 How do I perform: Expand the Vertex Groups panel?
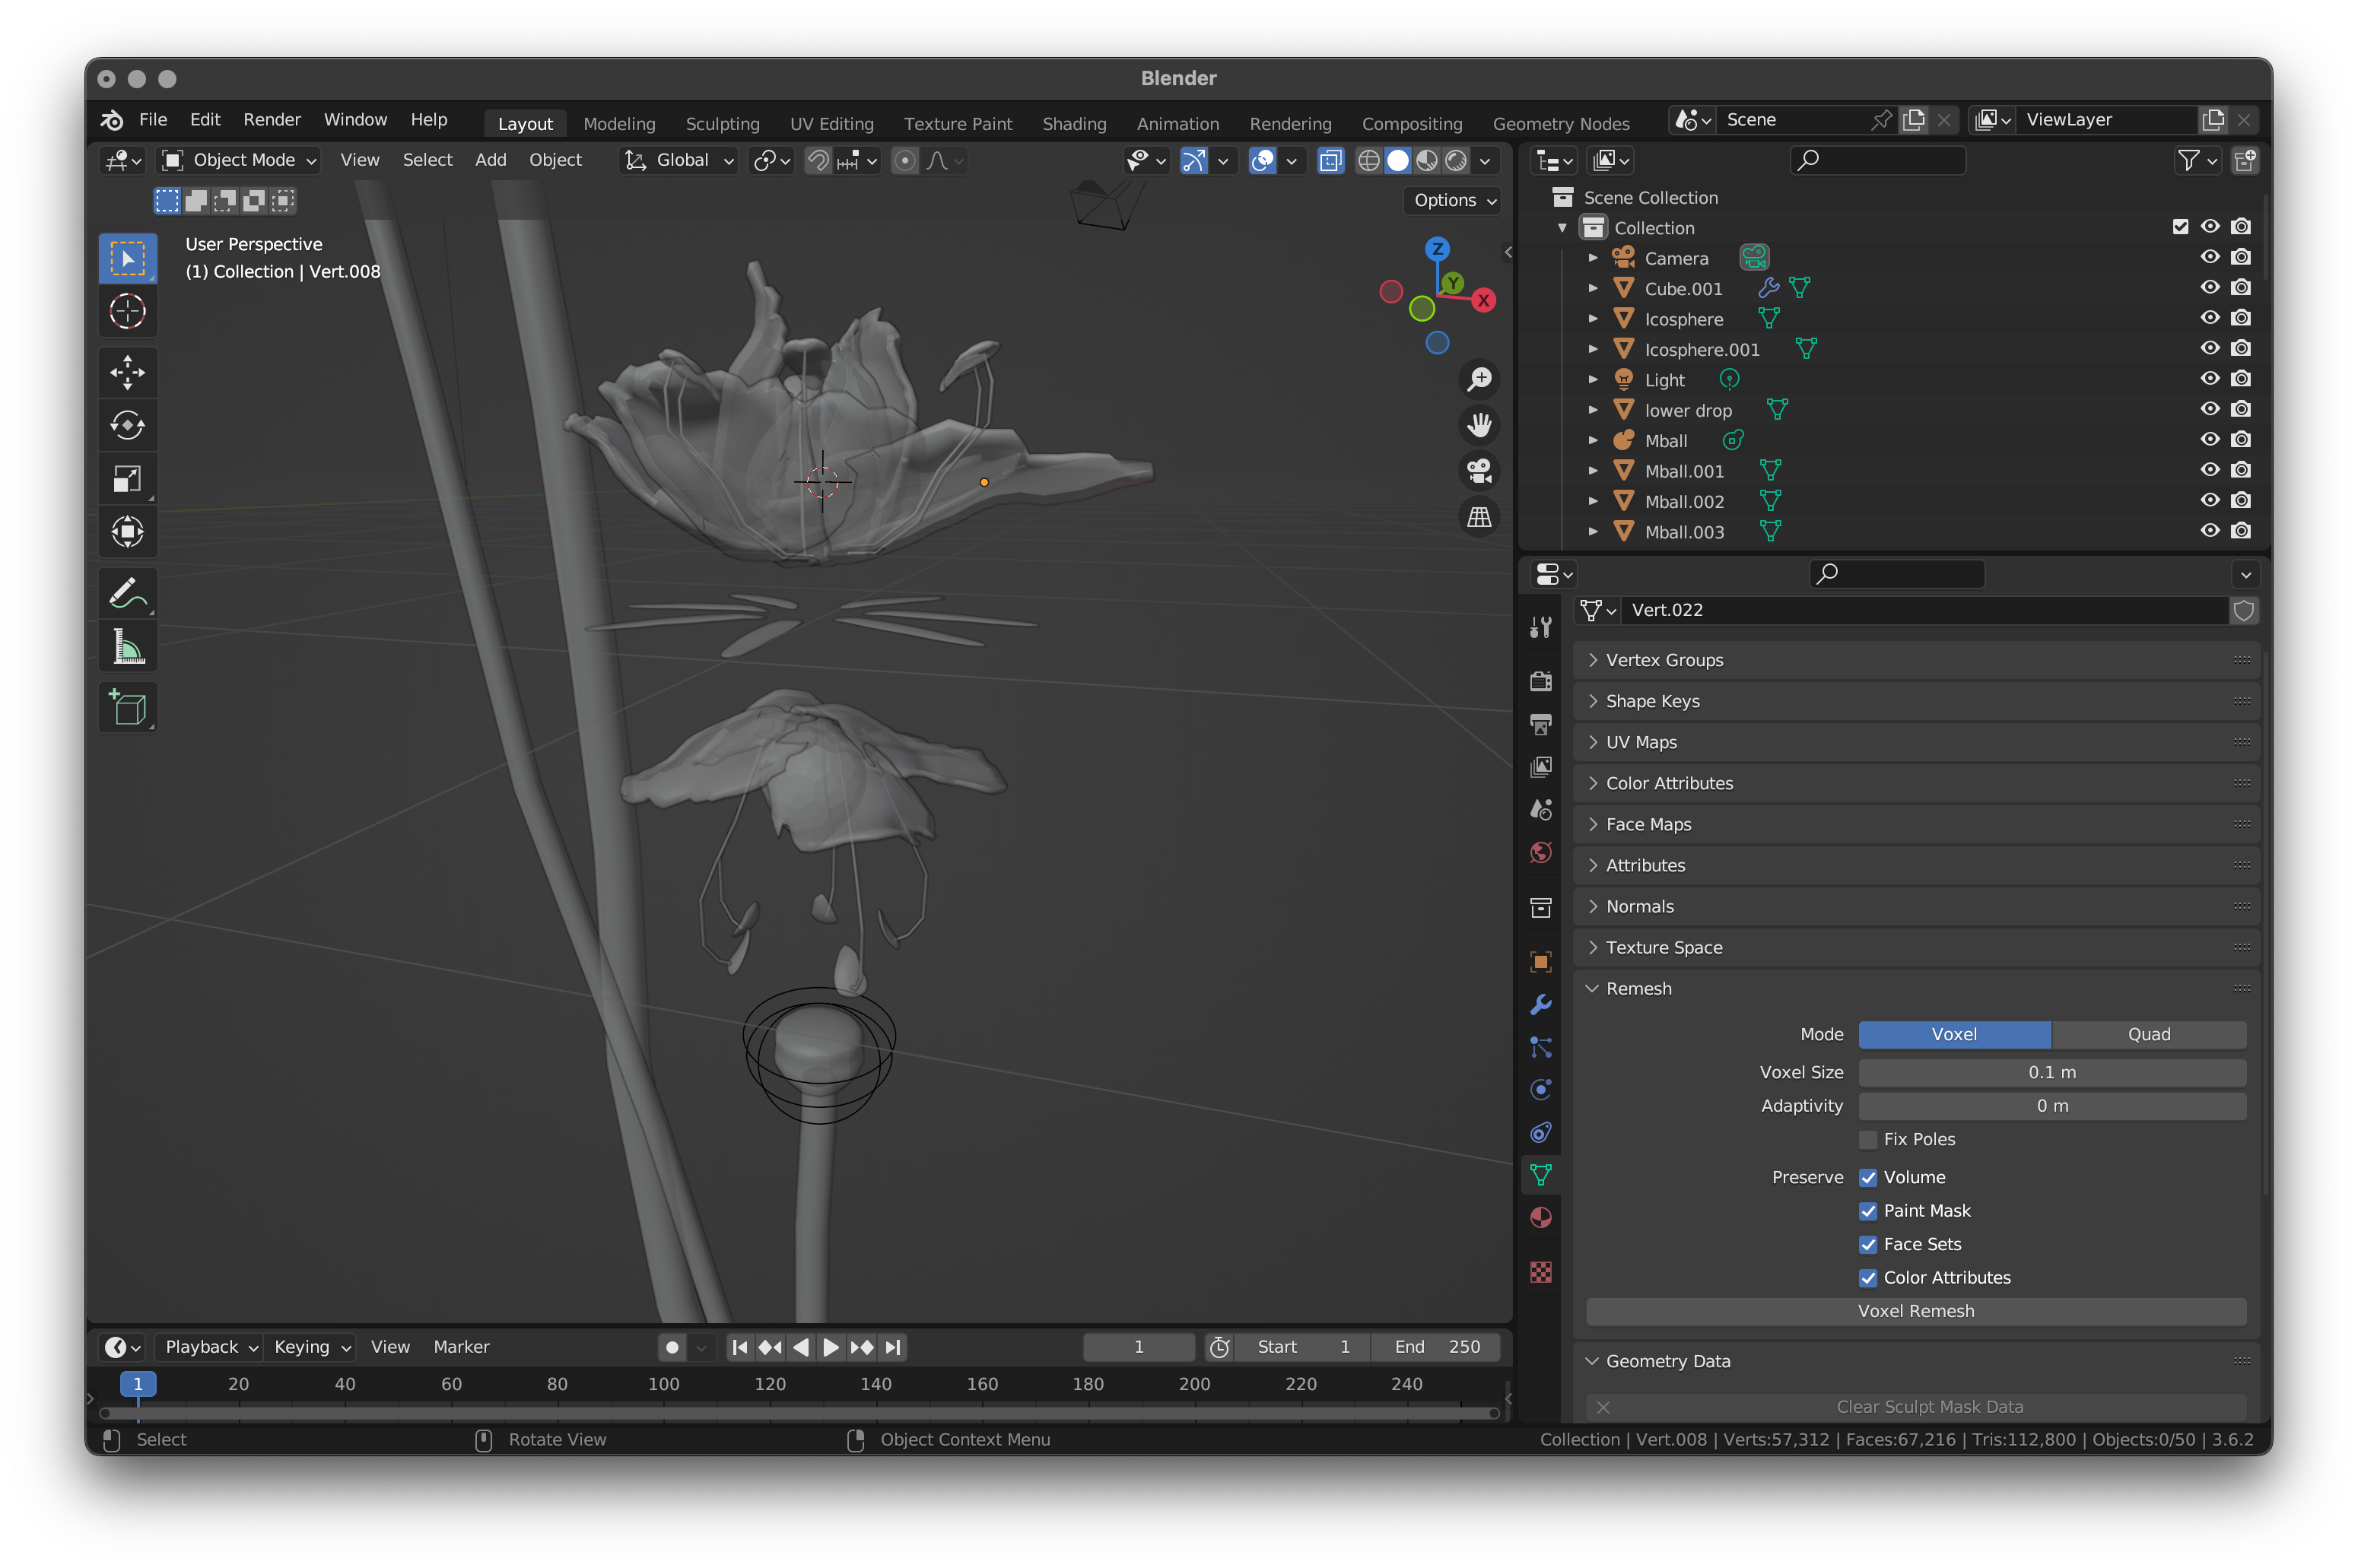point(1663,660)
